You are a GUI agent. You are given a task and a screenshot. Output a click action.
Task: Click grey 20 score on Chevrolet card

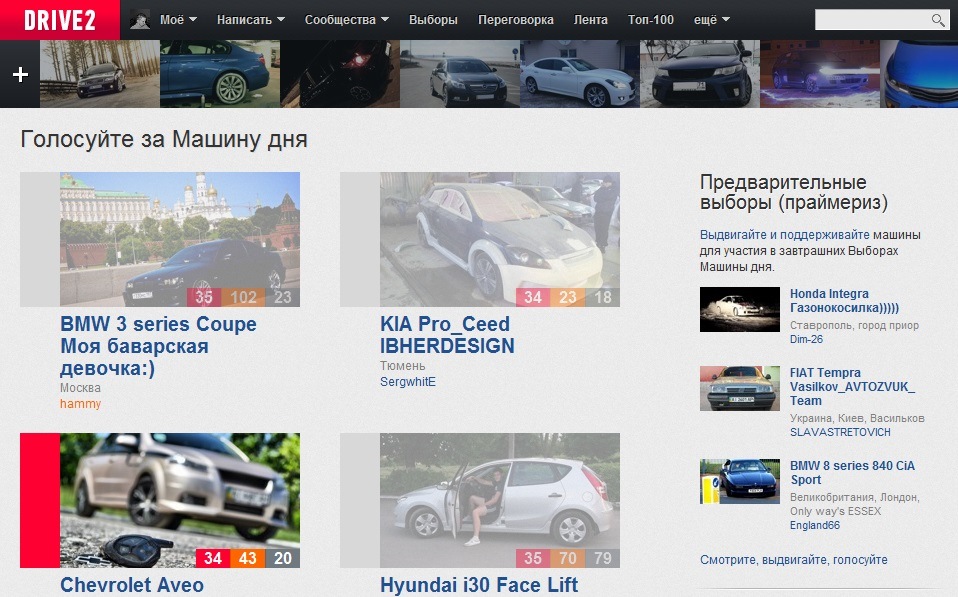282,559
